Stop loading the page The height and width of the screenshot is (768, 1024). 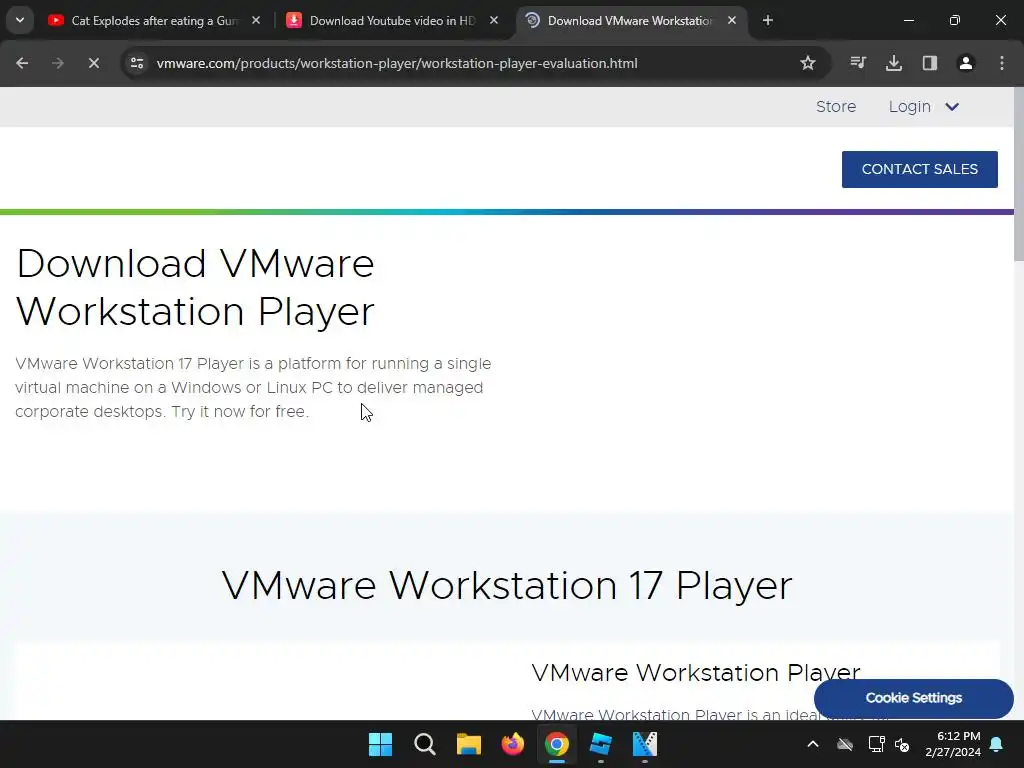[x=93, y=63]
